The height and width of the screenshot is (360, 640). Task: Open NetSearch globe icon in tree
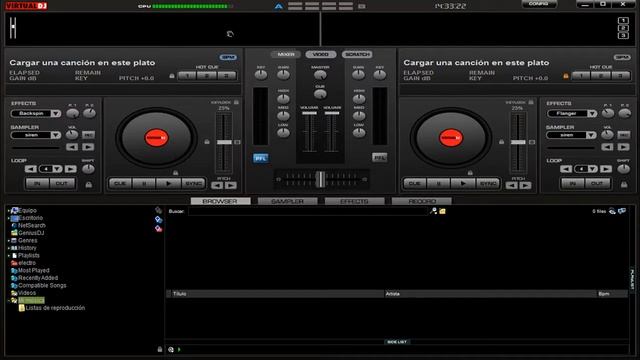[x=14, y=225]
